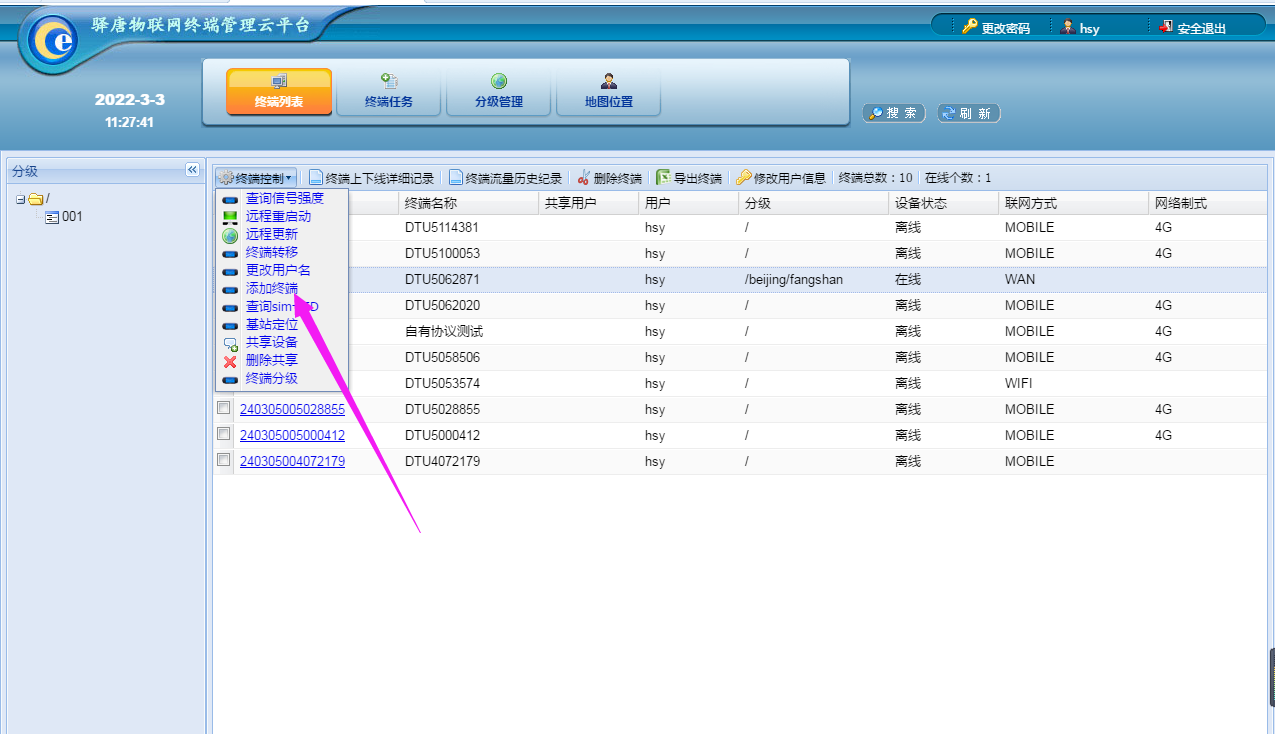The width and height of the screenshot is (1275, 734).
Task: Click the 在线个数：1 counter text
Action: click(958, 178)
